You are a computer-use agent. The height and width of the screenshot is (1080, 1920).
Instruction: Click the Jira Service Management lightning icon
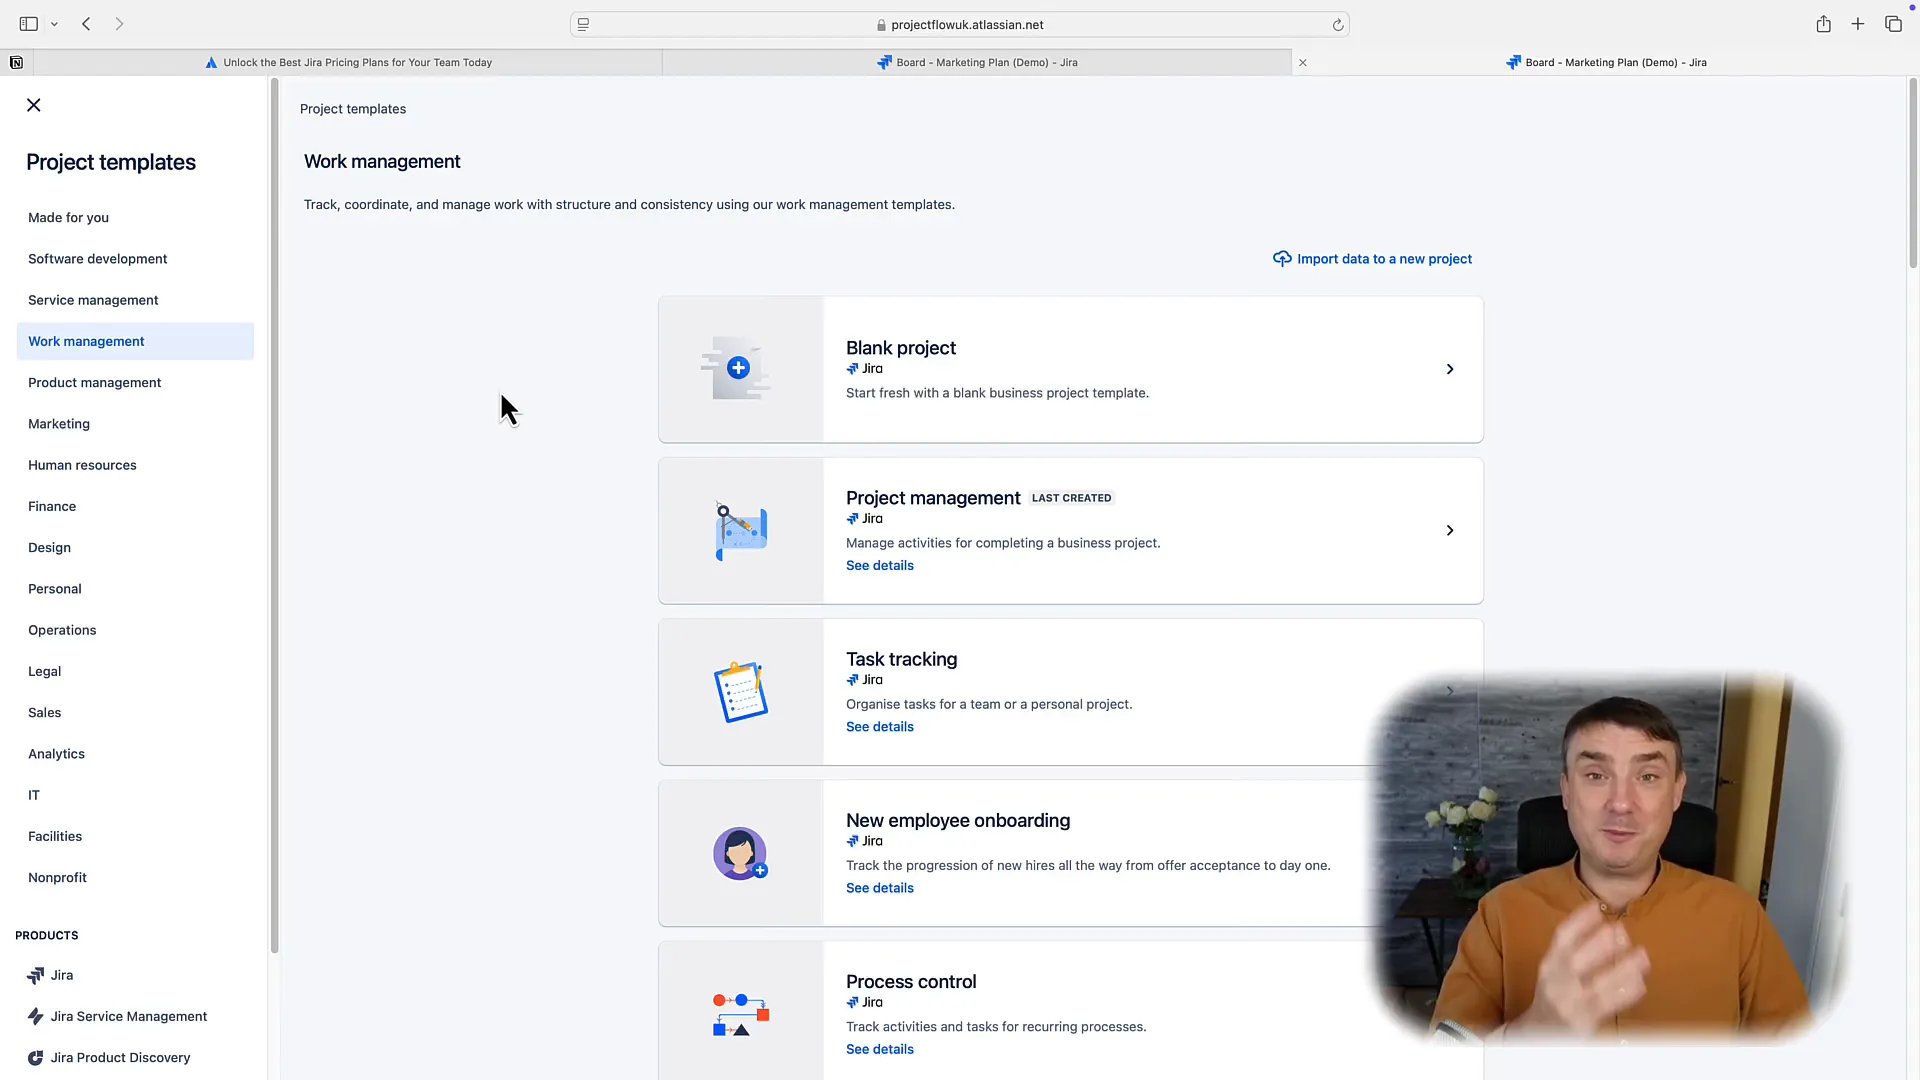(36, 1016)
